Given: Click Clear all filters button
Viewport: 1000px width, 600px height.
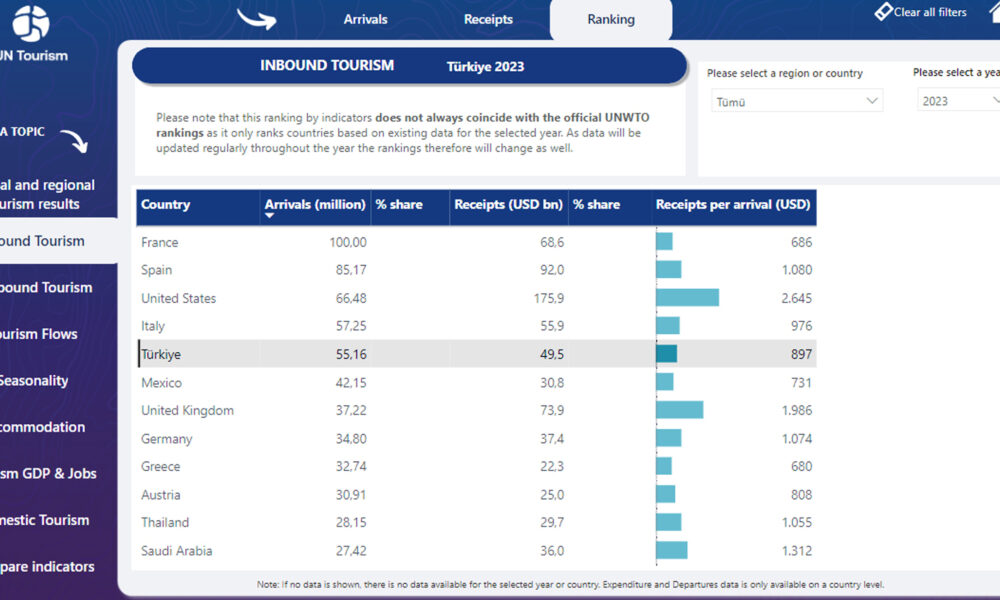Looking at the screenshot, I should point(930,12).
